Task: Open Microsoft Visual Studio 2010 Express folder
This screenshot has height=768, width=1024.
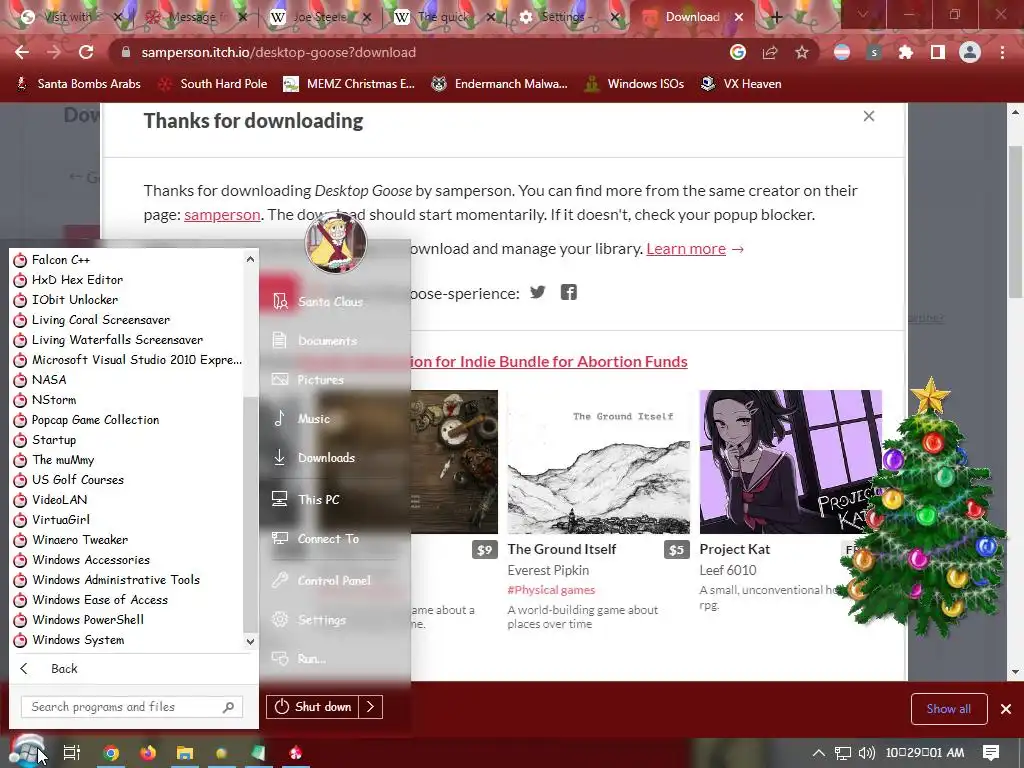Action: 126,360
